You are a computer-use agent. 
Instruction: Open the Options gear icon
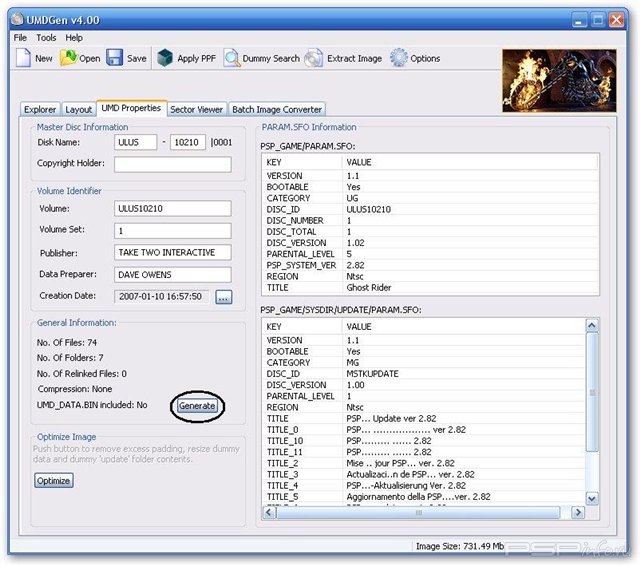coord(399,58)
